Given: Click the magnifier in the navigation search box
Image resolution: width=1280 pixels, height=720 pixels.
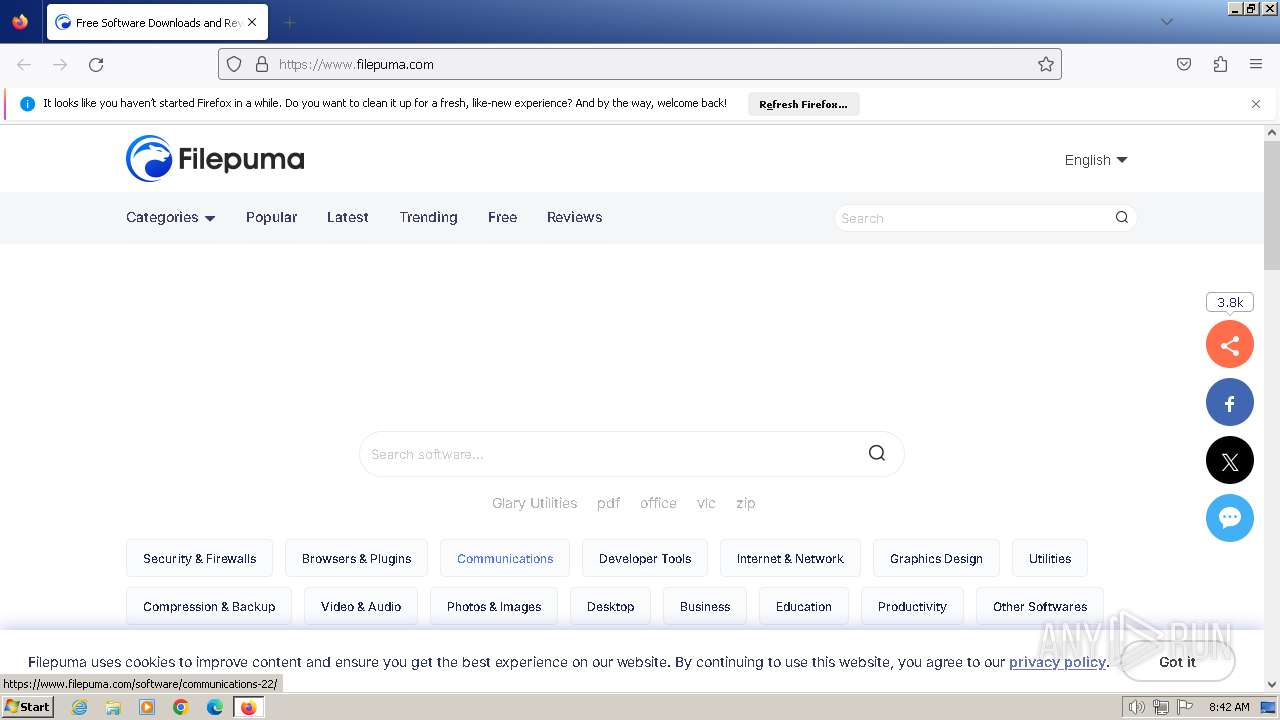Looking at the screenshot, I should pos(1122,217).
